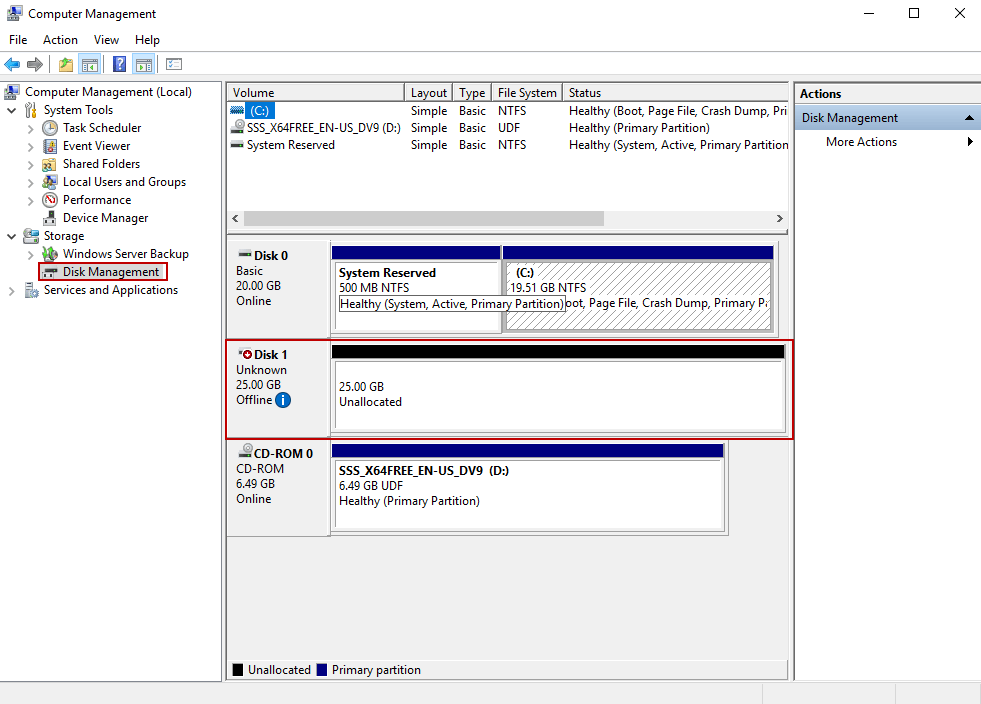
Task: Toggle the Show/Hide Action Pane icon
Action: pyautogui.click(x=145, y=63)
